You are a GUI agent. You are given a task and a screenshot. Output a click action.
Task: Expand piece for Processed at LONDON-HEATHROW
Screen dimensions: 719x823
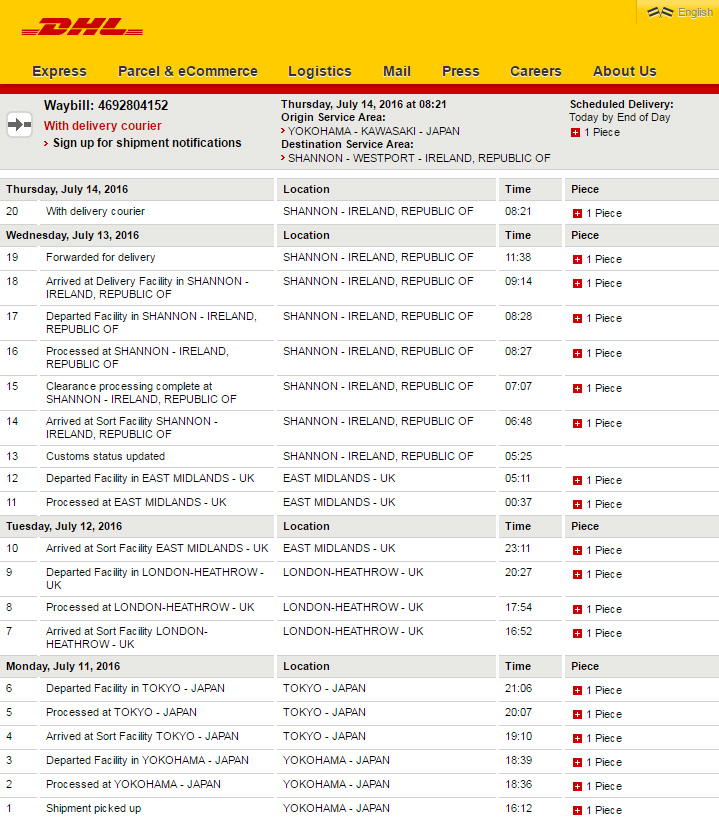tap(577, 610)
